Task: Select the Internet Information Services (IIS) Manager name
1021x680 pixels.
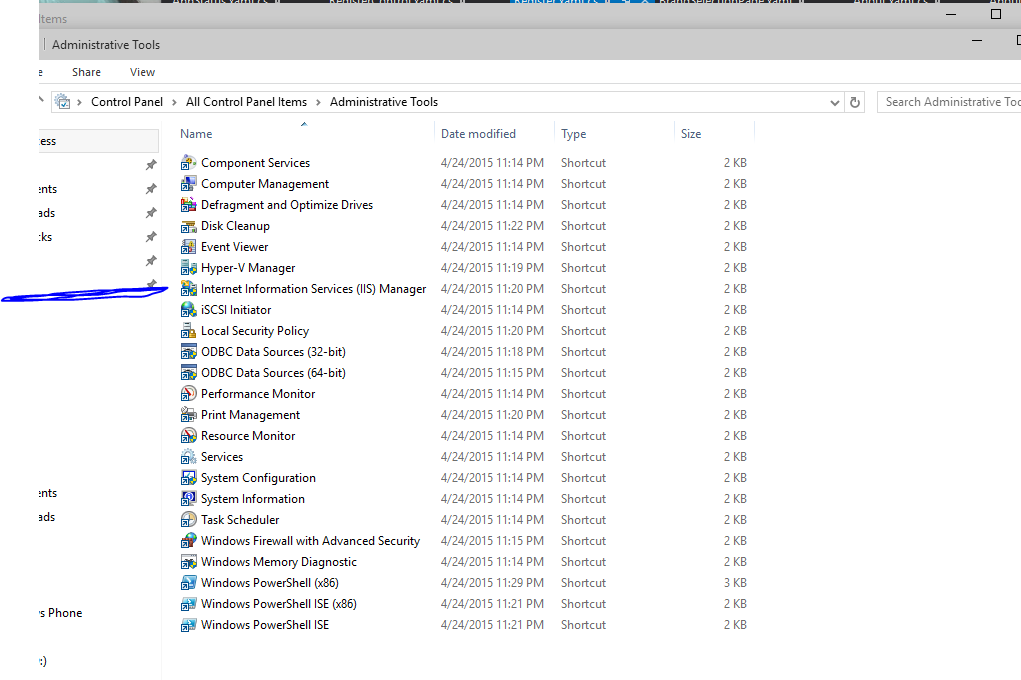Action: point(313,289)
